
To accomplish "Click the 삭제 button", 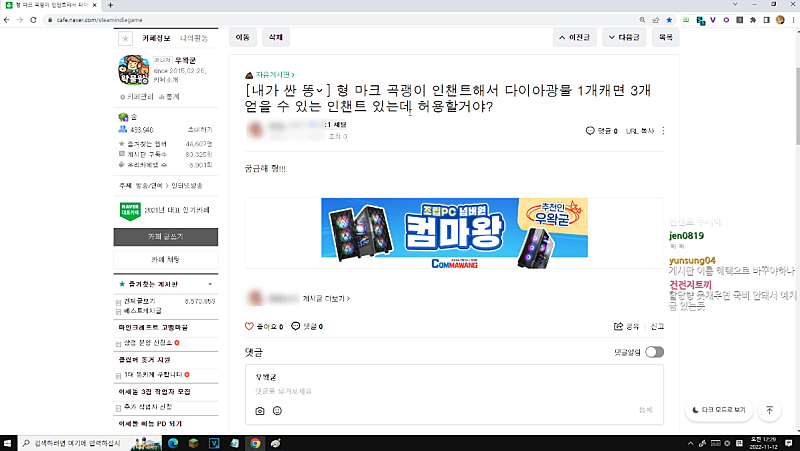I will [x=276, y=37].
